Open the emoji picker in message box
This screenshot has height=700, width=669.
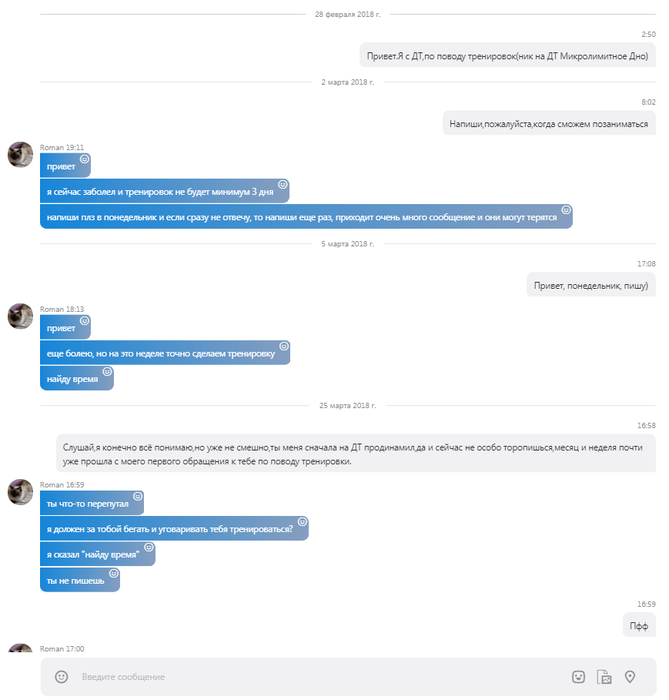(x=61, y=677)
